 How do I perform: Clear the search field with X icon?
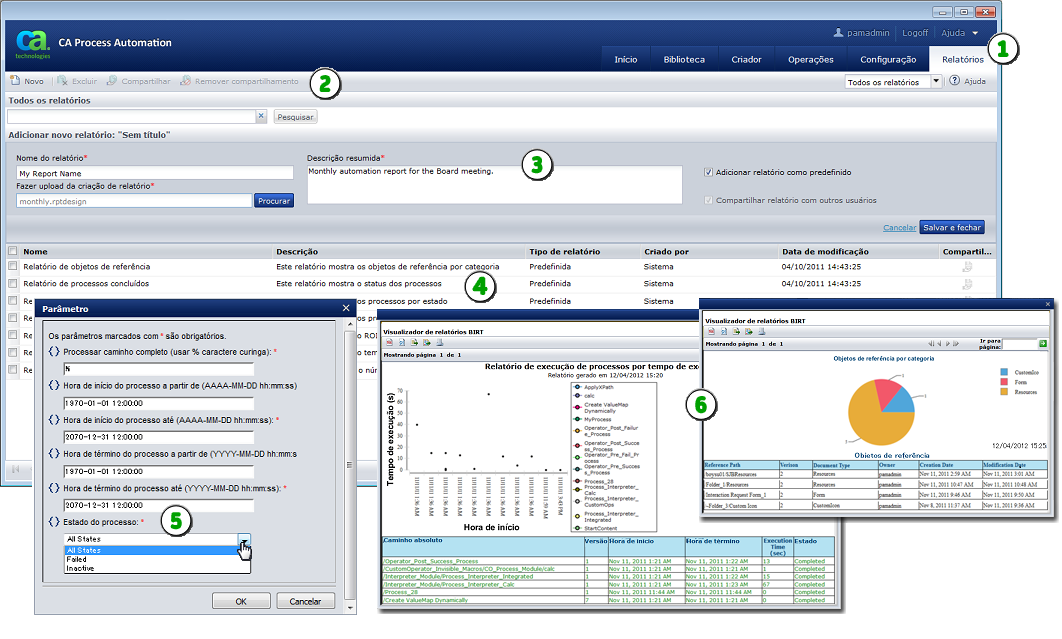pyautogui.click(x=261, y=117)
